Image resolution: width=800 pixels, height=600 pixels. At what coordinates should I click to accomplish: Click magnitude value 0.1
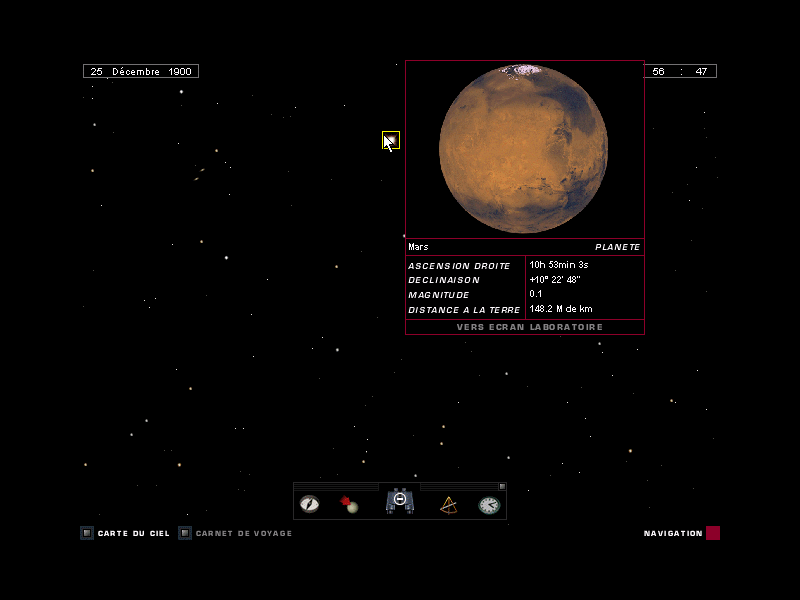coord(536,294)
